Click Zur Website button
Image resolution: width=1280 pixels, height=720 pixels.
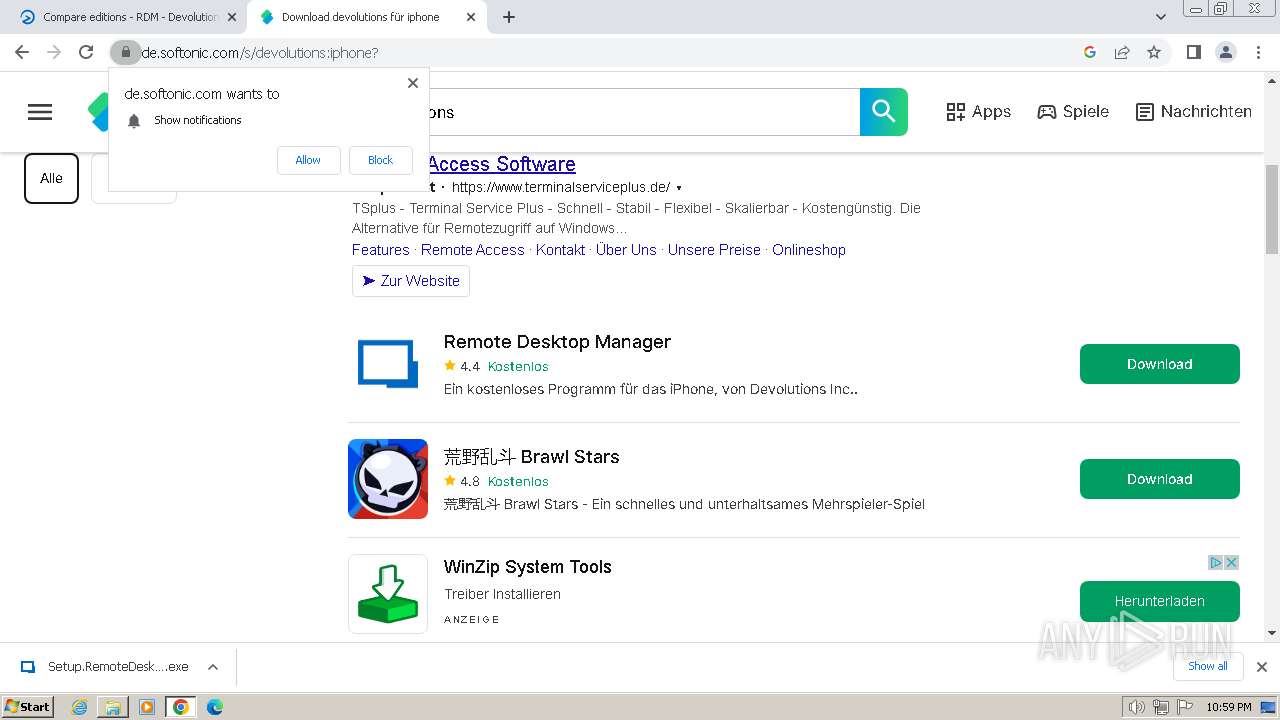[411, 281]
